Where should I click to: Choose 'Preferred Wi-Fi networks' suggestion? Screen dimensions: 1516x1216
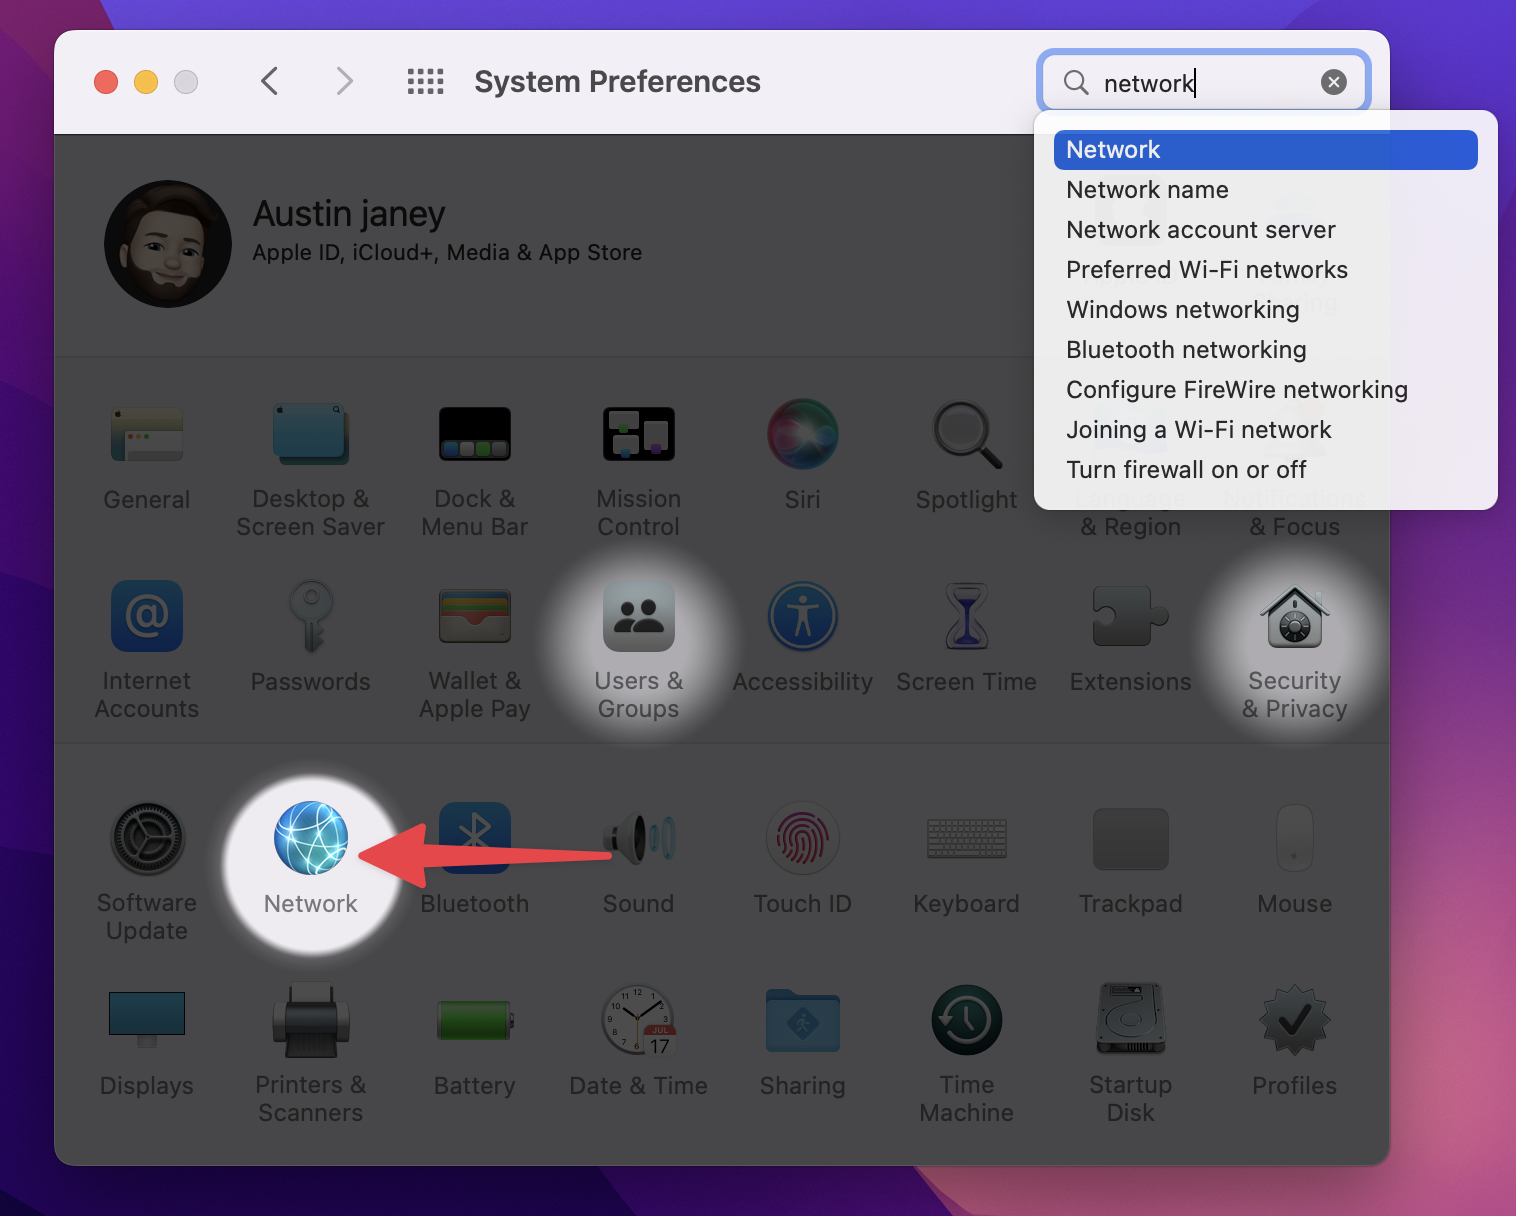1206,270
